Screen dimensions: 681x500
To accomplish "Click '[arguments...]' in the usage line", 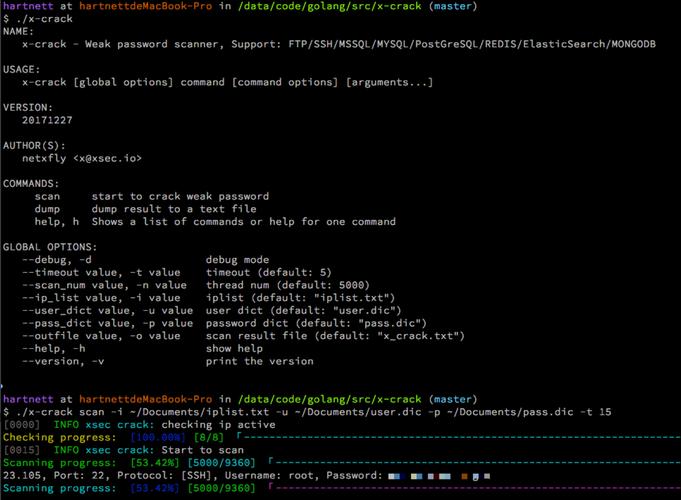I will tap(389, 83).
